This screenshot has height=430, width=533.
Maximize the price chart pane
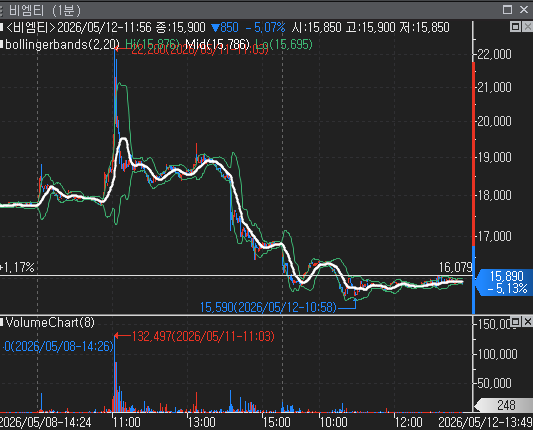pyautogui.click(x=515, y=27)
